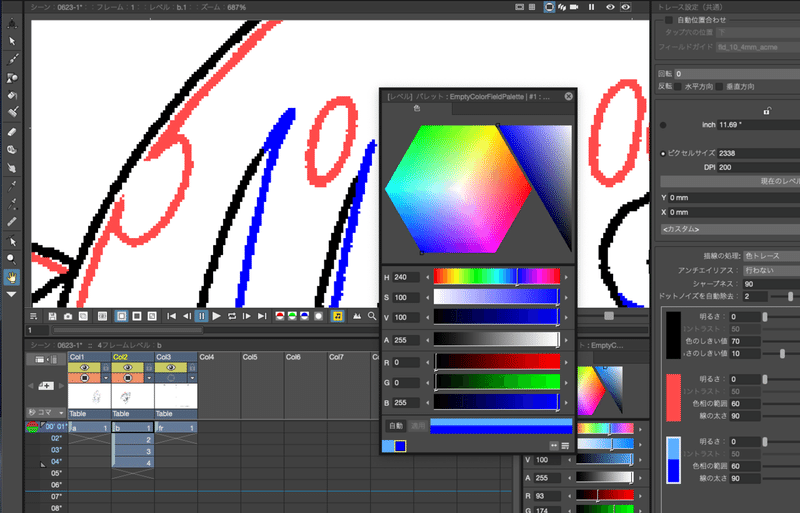Toggle the camera view icon atop viewer
The height and width of the screenshot is (513, 800).
tap(574, 7)
